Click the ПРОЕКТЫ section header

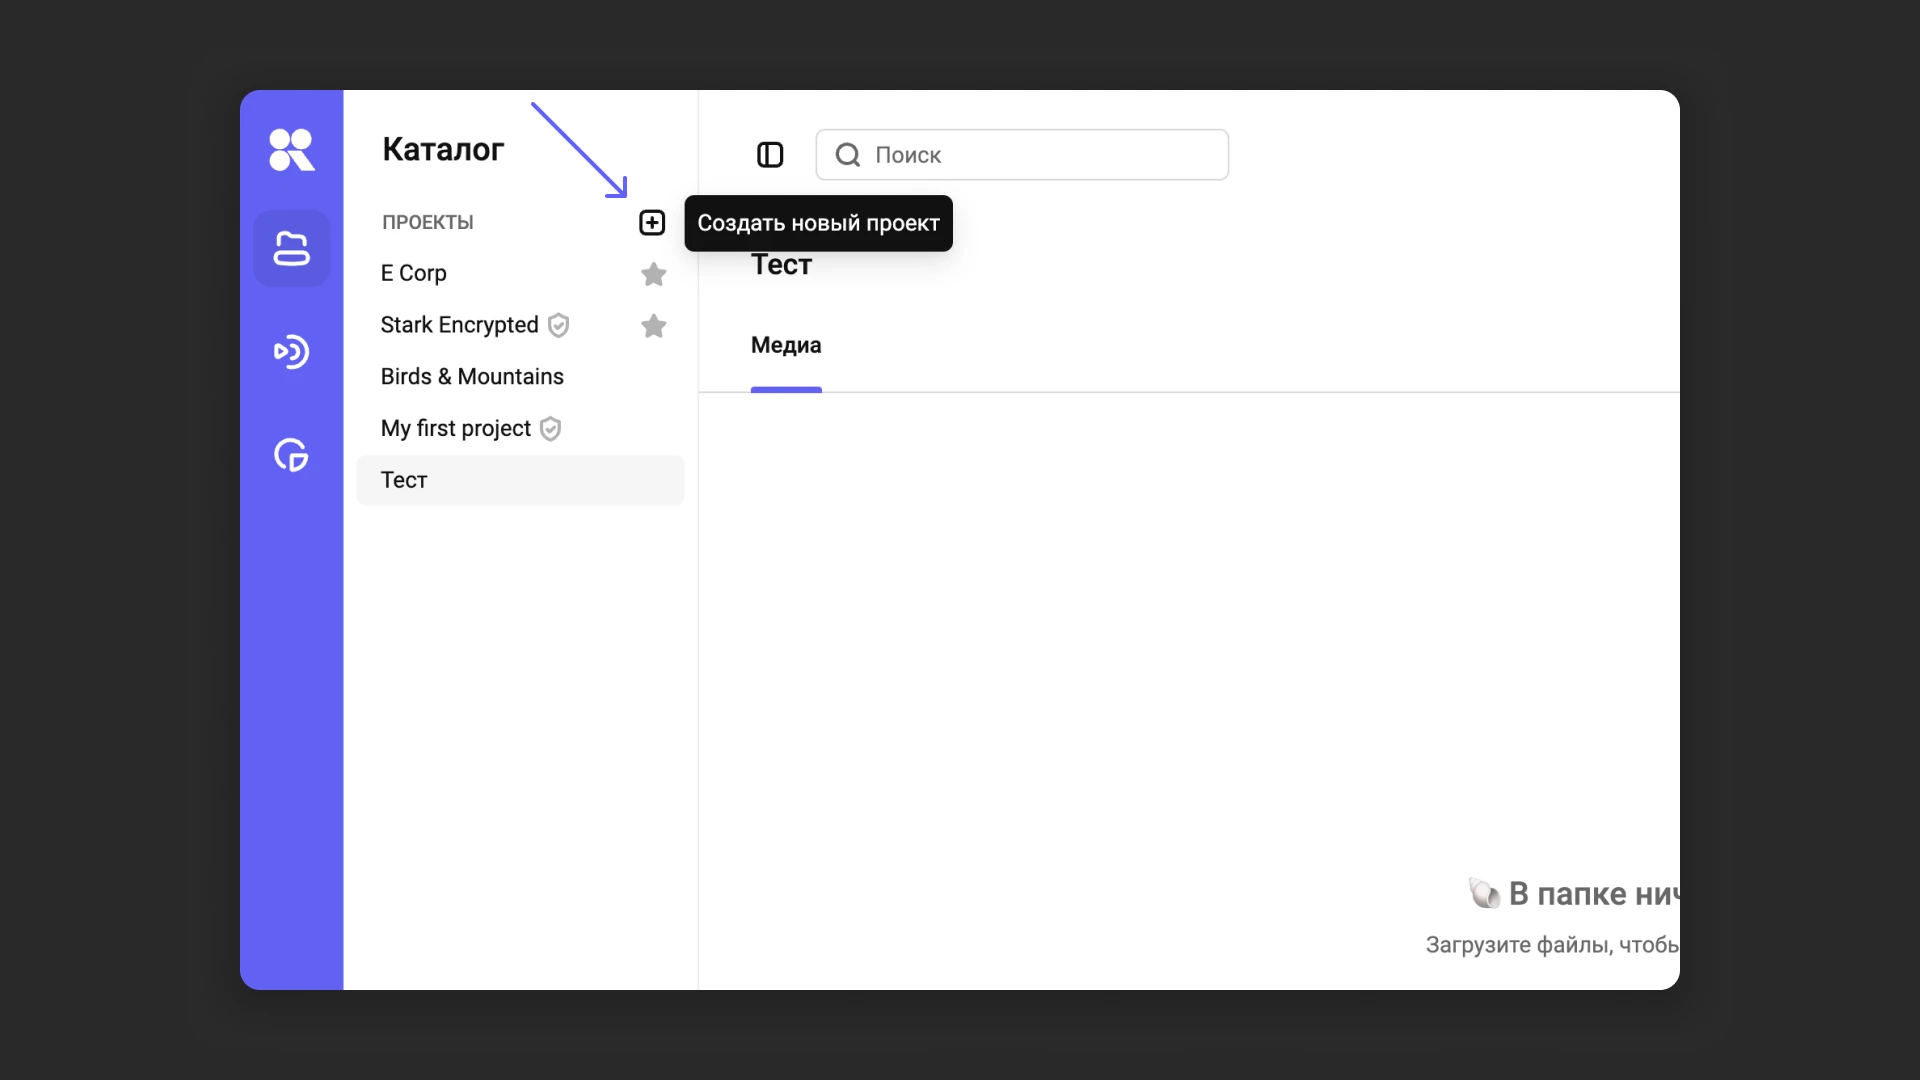click(428, 222)
